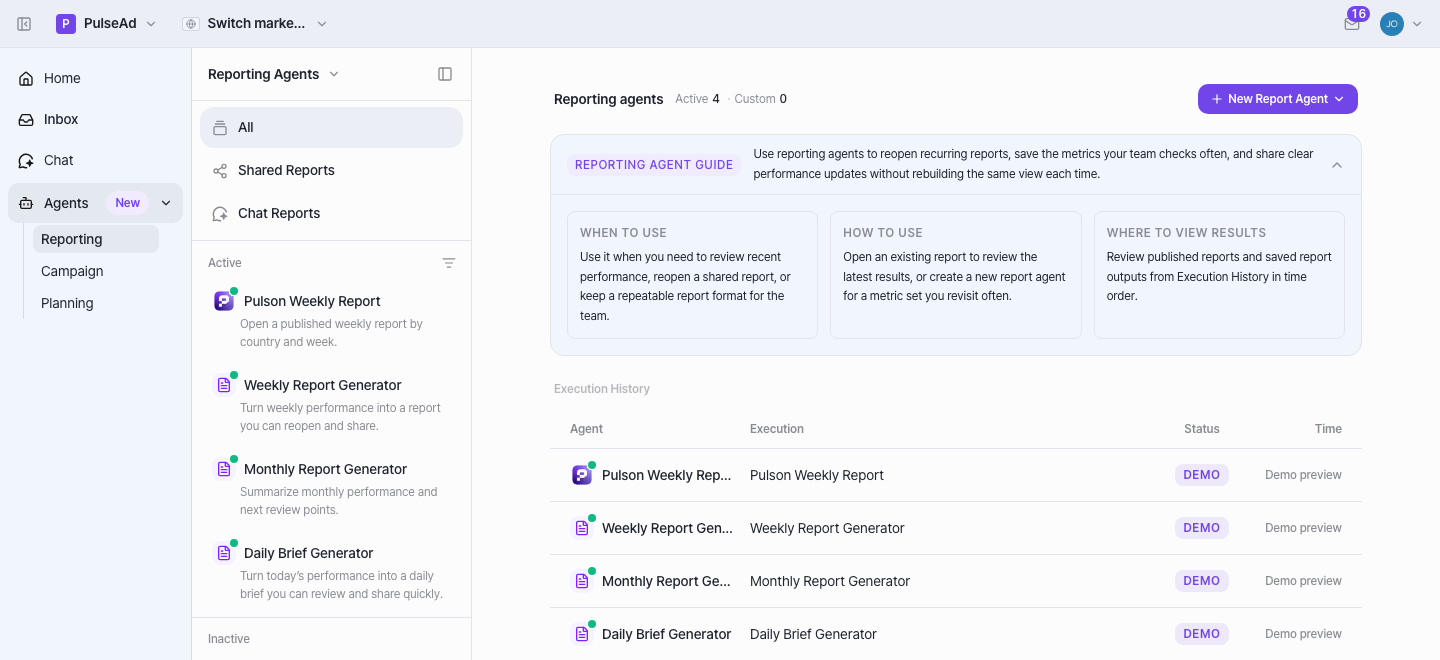The height and width of the screenshot is (660, 1440).
Task: Click the REPORTING AGENT GUIDE tag
Action: click(x=654, y=165)
